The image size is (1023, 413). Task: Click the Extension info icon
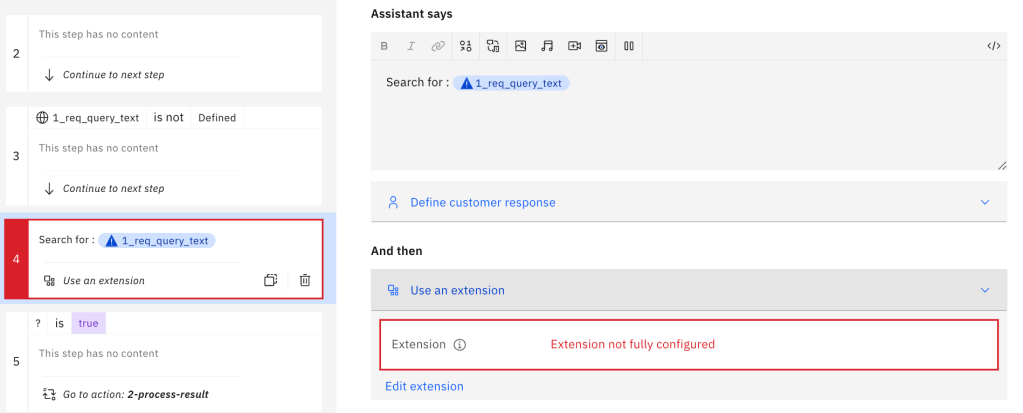[x=460, y=344]
